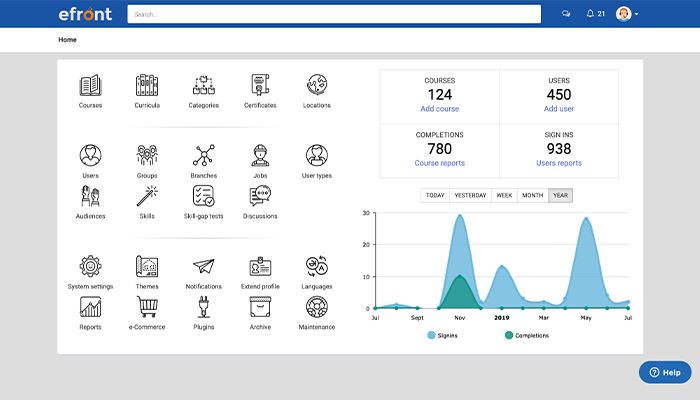Expand the user avatar dropdown menu
The height and width of the screenshot is (400, 700).
click(627, 14)
